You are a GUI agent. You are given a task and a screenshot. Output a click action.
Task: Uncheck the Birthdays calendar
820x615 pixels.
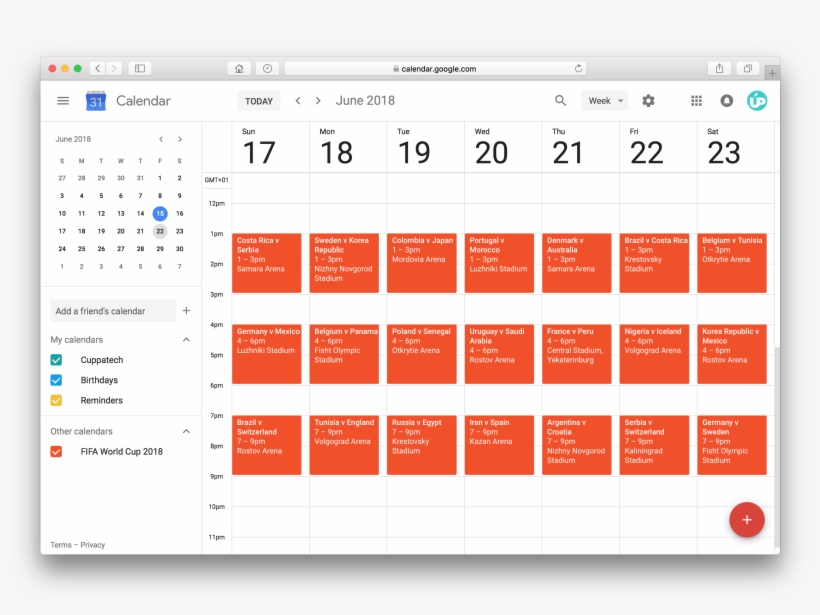click(57, 380)
